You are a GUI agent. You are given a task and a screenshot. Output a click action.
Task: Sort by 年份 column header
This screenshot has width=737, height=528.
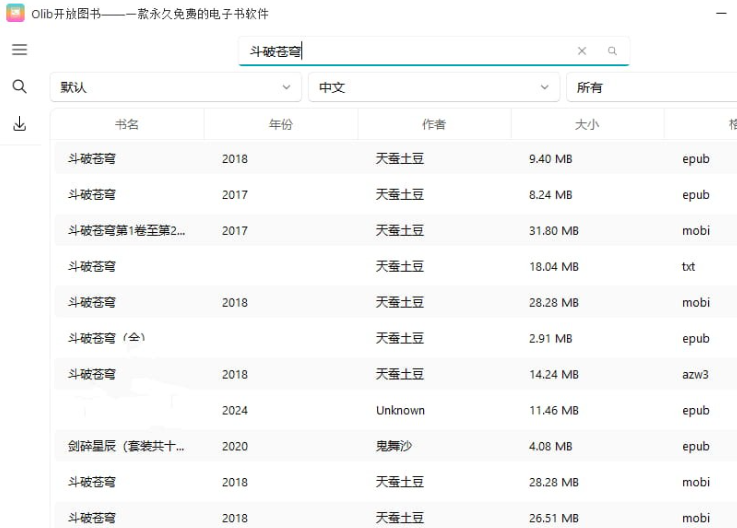pyautogui.click(x=281, y=125)
